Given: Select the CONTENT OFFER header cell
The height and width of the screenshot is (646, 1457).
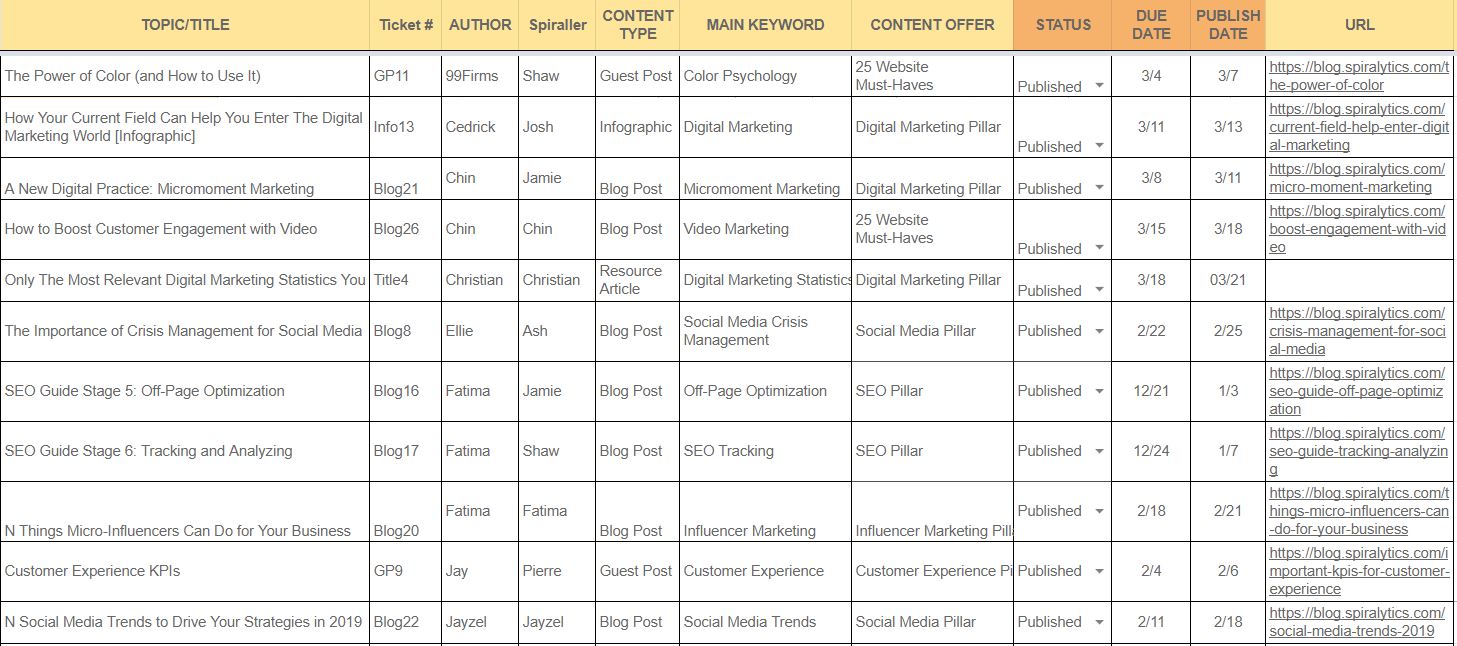Looking at the screenshot, I should [932, 25].
